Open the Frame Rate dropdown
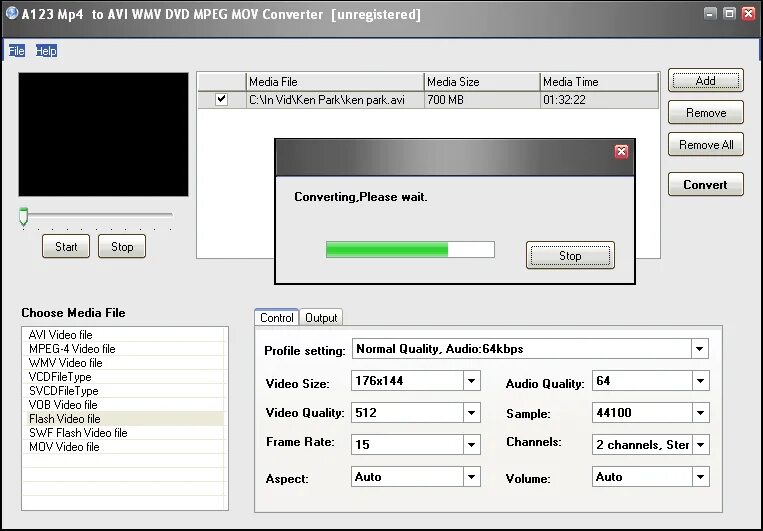This screenshot has height=531, width=763. click(471, 444)
